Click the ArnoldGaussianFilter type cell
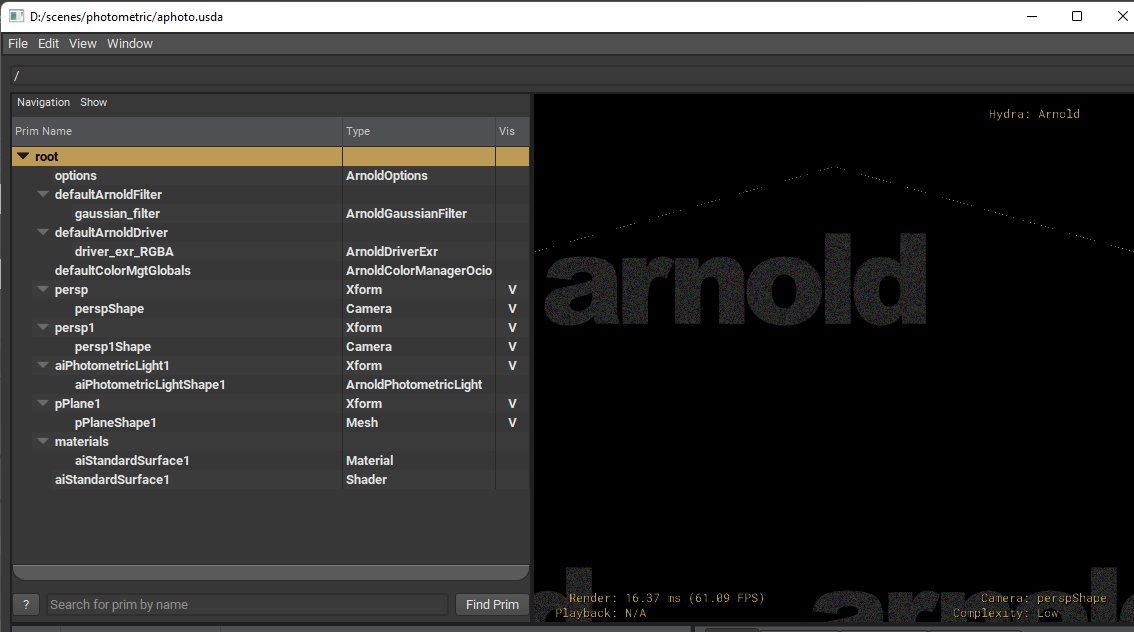The width and height of the screenshot is (1134, 632). point(406,213)
